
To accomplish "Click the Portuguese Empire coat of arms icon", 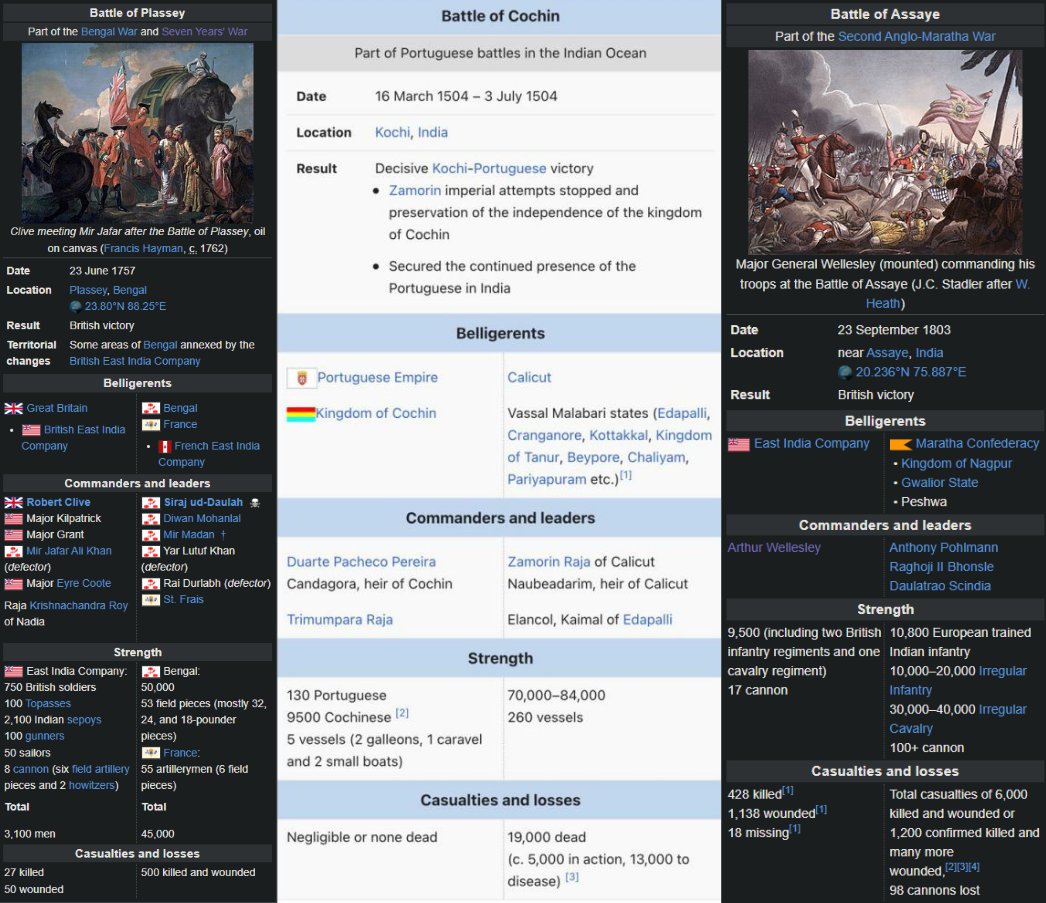I will pos(301,378).
